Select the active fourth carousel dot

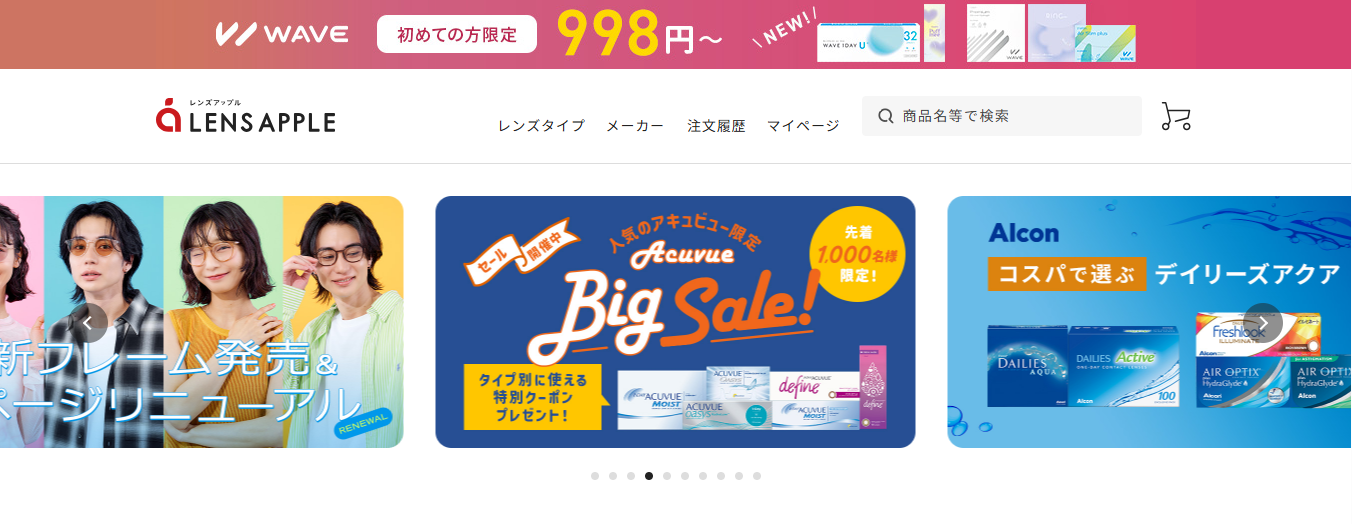point(649,476)
